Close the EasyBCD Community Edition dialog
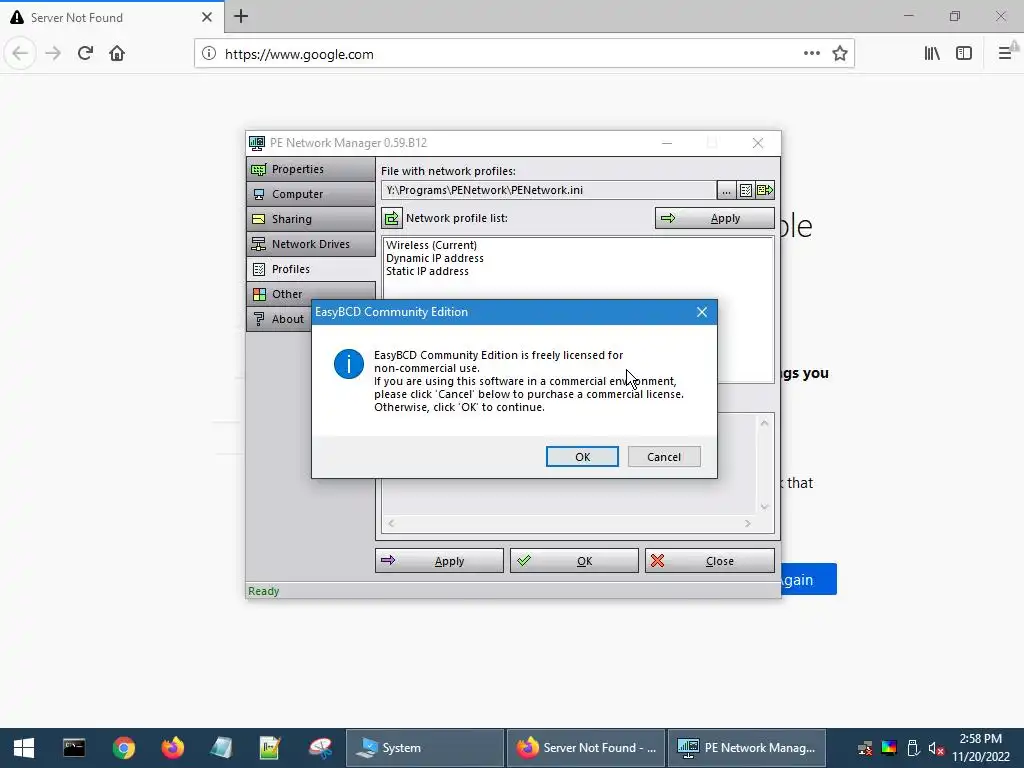This screenshot has width=1024, height=768. click(x=701, y=312)
